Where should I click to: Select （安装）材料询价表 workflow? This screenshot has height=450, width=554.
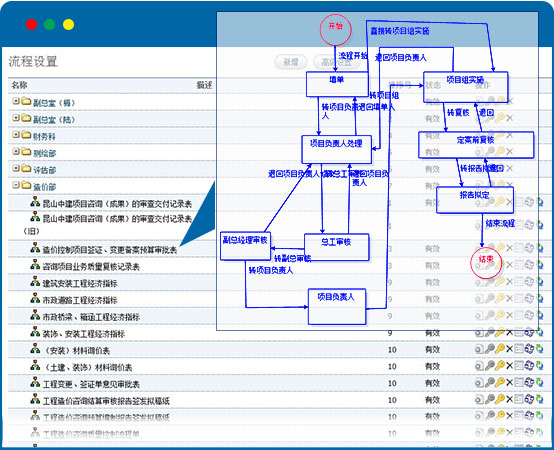76,351
